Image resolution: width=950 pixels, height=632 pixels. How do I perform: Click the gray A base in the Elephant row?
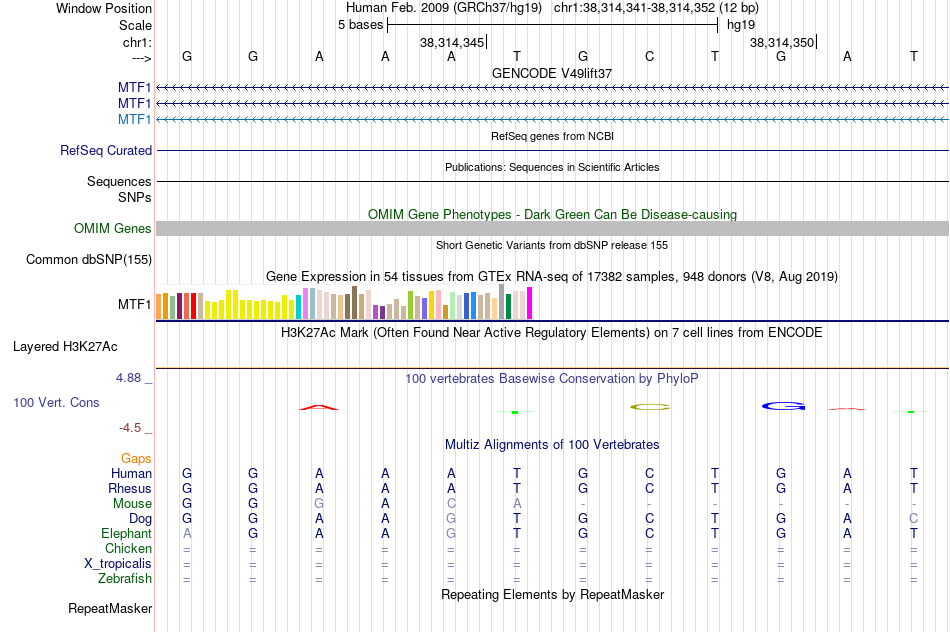click(x=187, y=533)
